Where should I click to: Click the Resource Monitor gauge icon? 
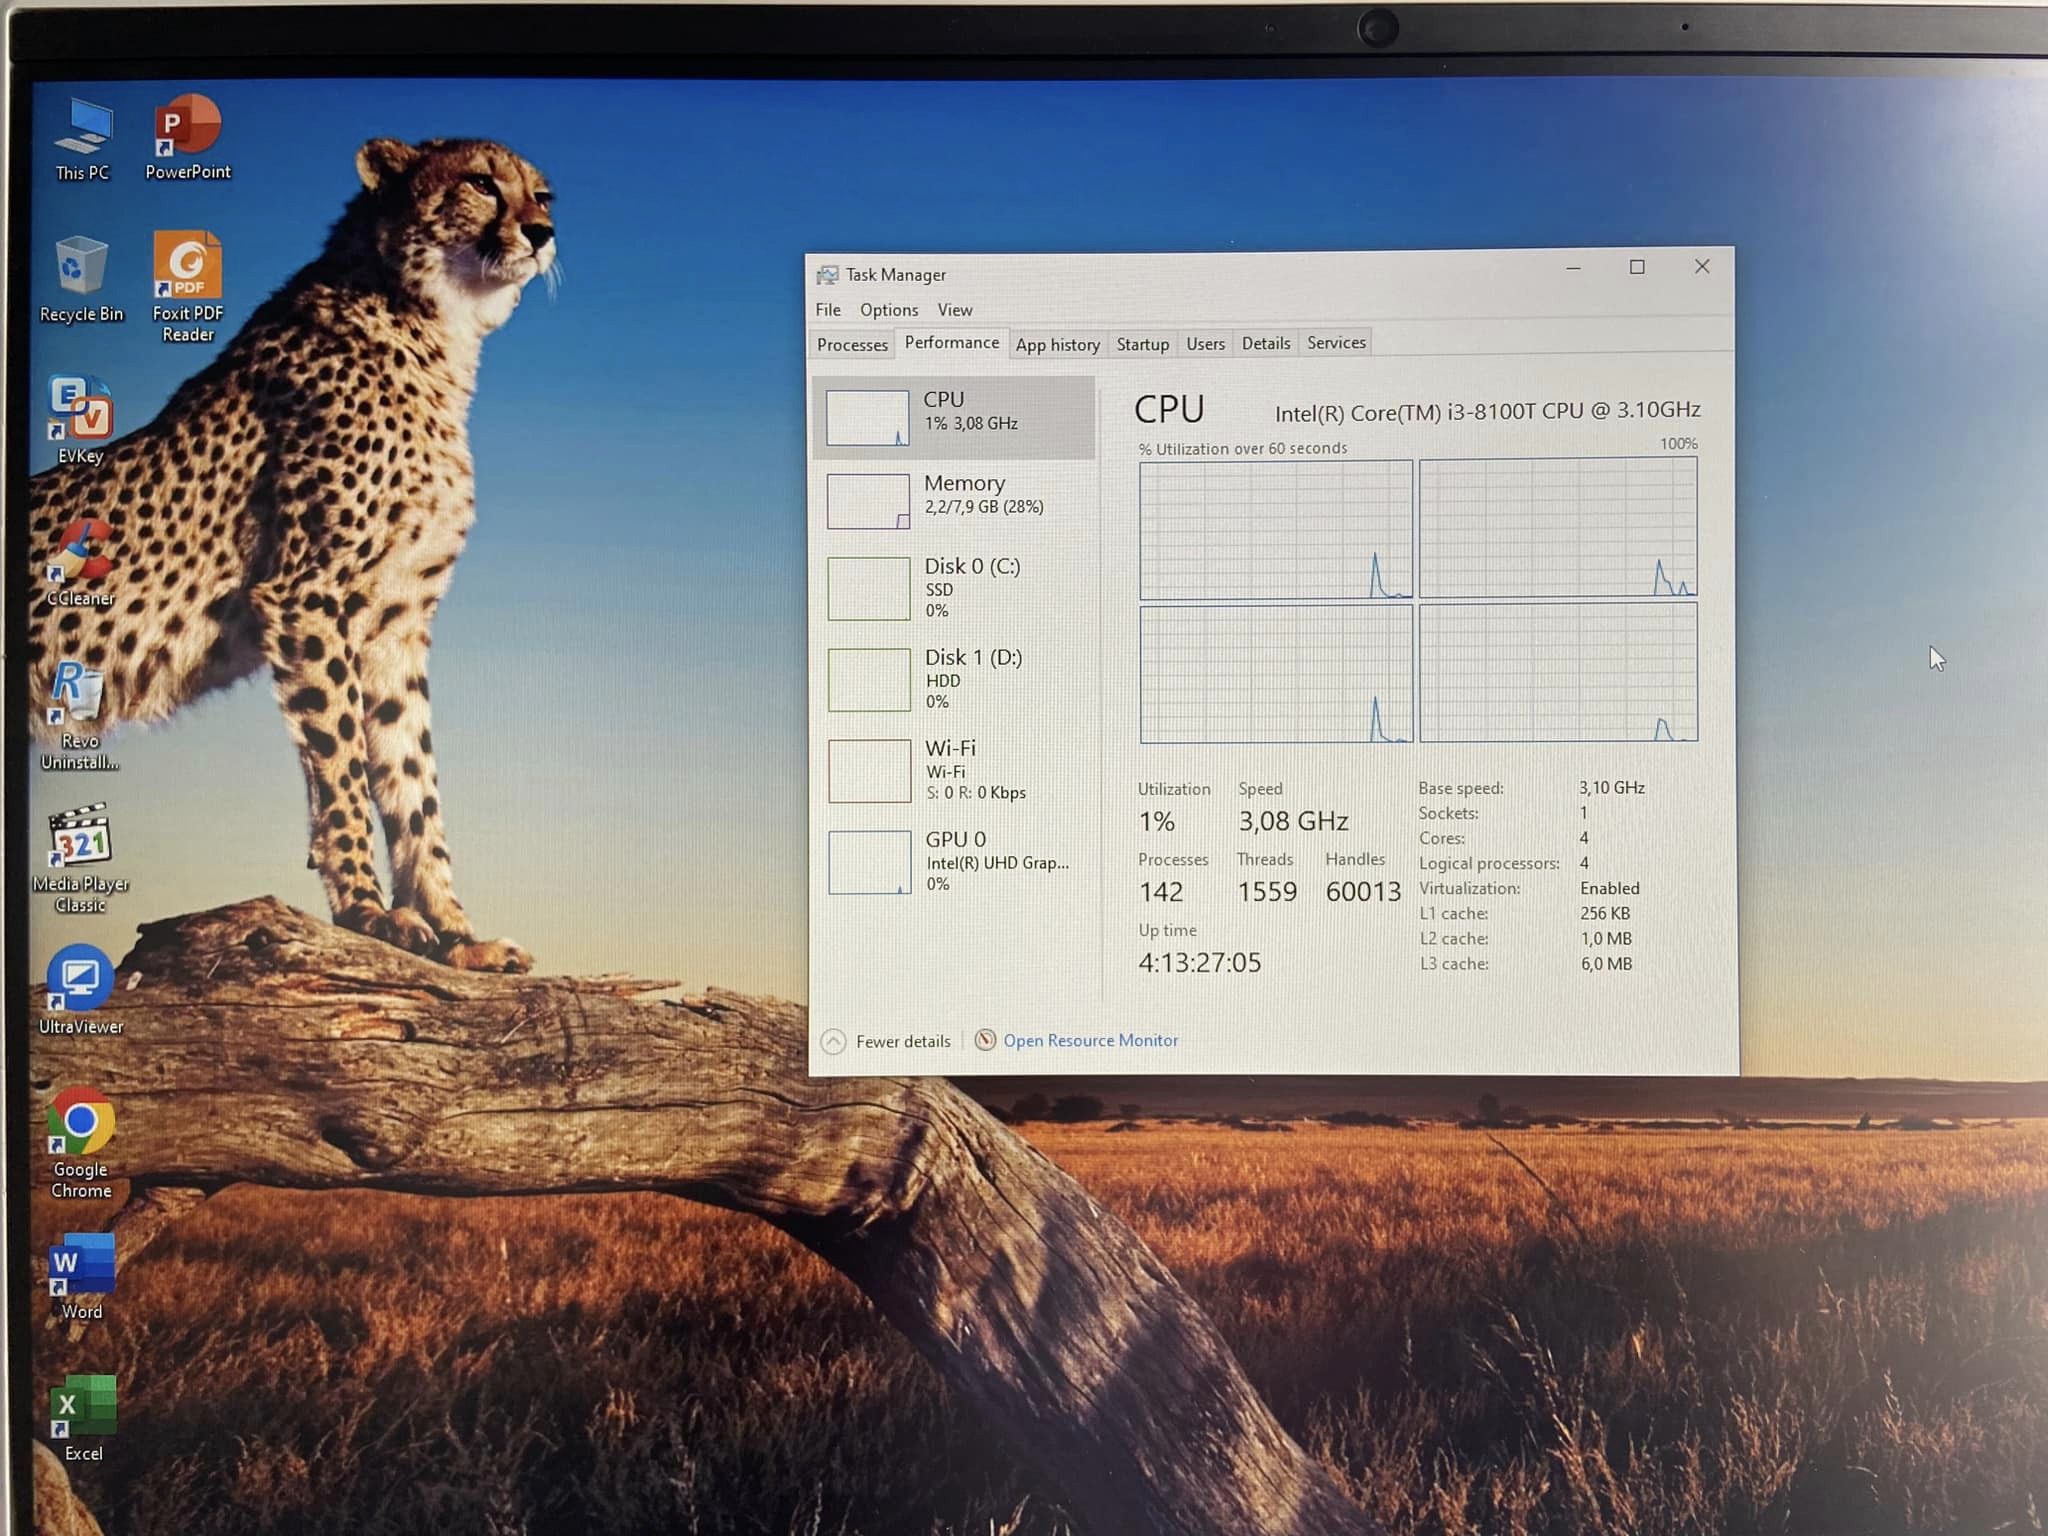[985, 1040]
